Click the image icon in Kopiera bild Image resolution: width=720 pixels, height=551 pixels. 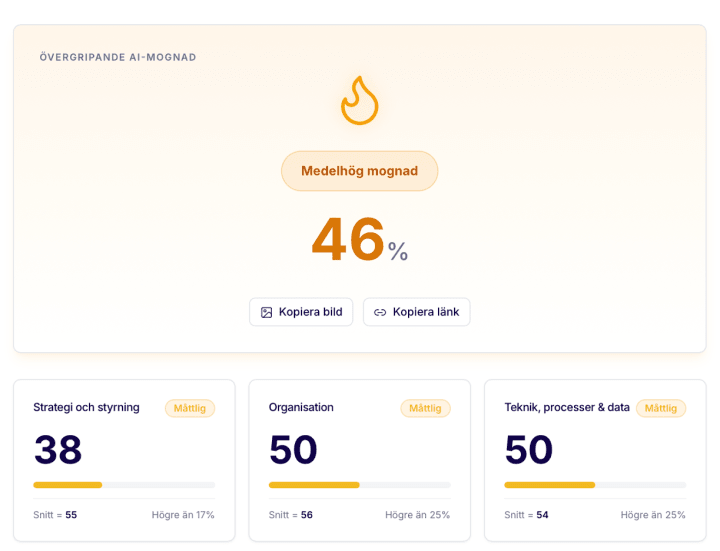(267, 312)
